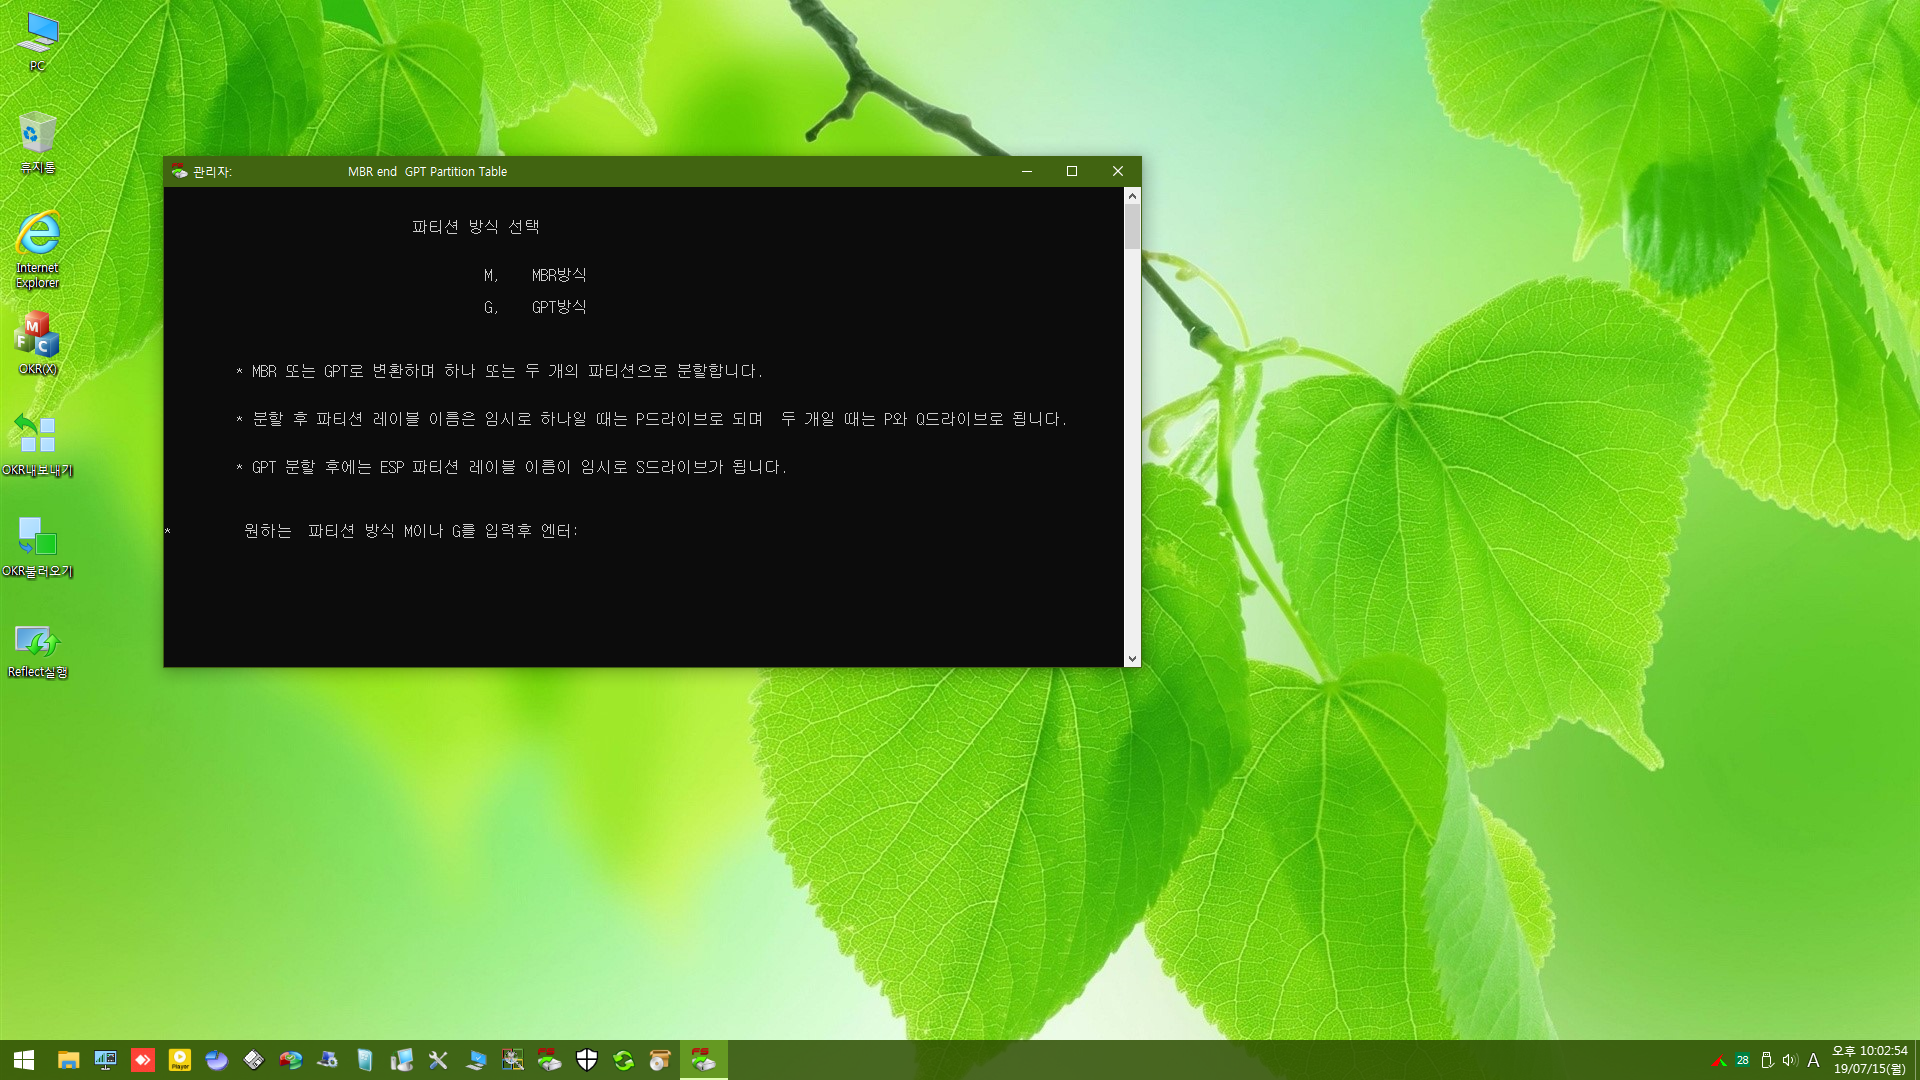Screen dimensions: 1920x1080
Task: Click the monitor with checkmark taskbar icon
Action: pyautogui.click(x=476, y=1060)
